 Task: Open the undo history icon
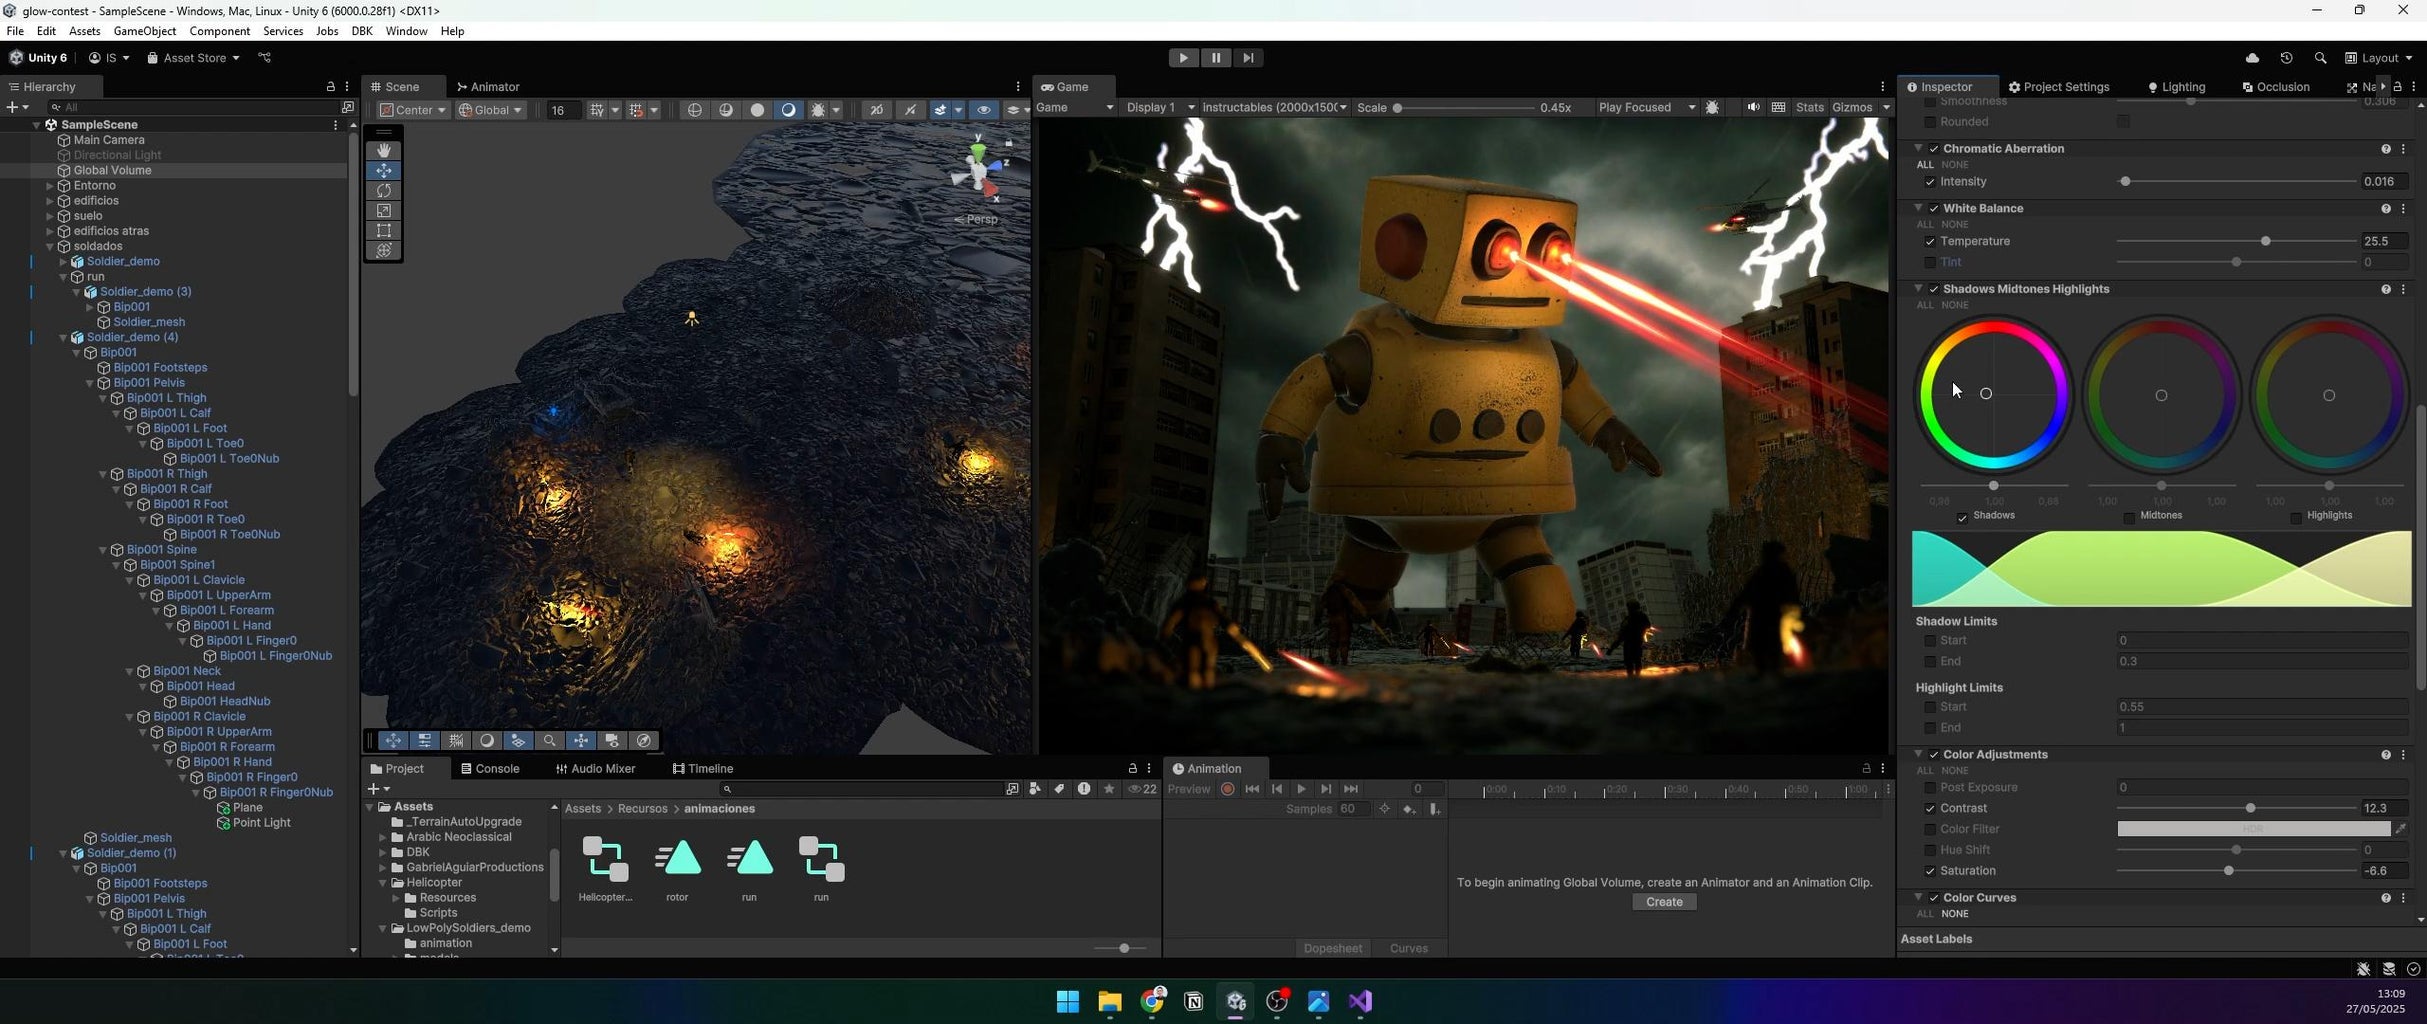pos(2285,58)
